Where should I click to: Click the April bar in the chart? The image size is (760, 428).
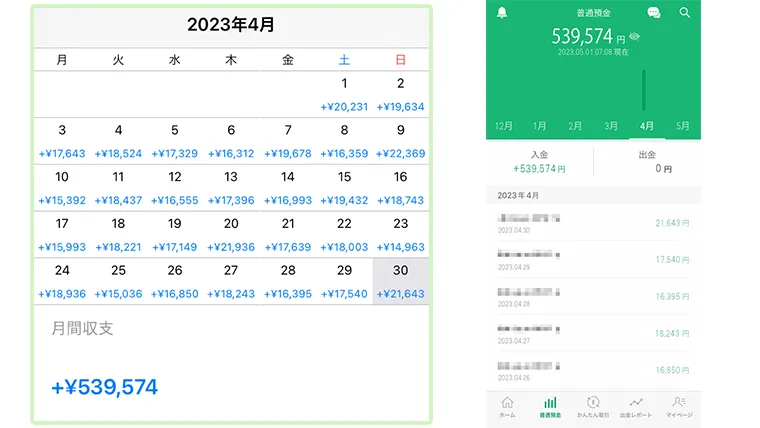click(645, 90)
